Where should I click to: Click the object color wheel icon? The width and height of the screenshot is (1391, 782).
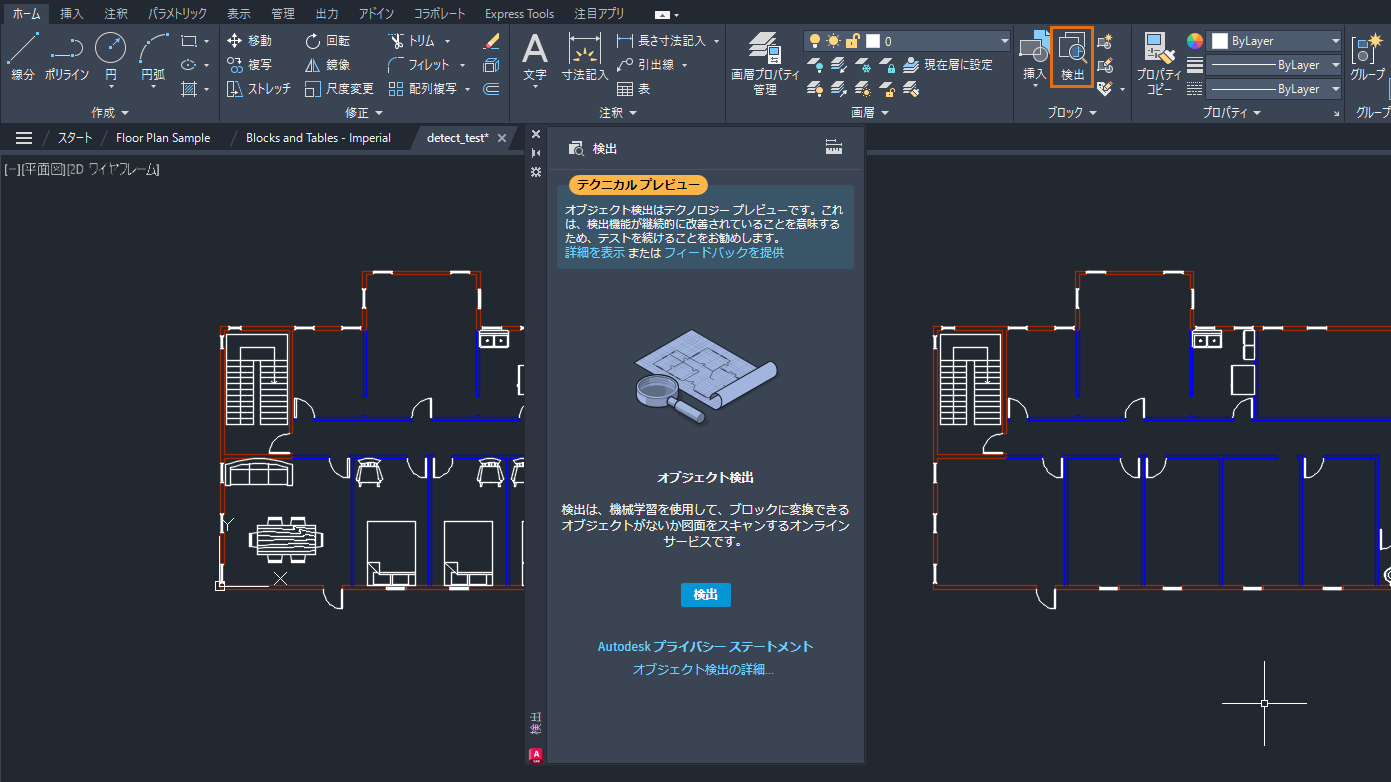coord(1195,41)
